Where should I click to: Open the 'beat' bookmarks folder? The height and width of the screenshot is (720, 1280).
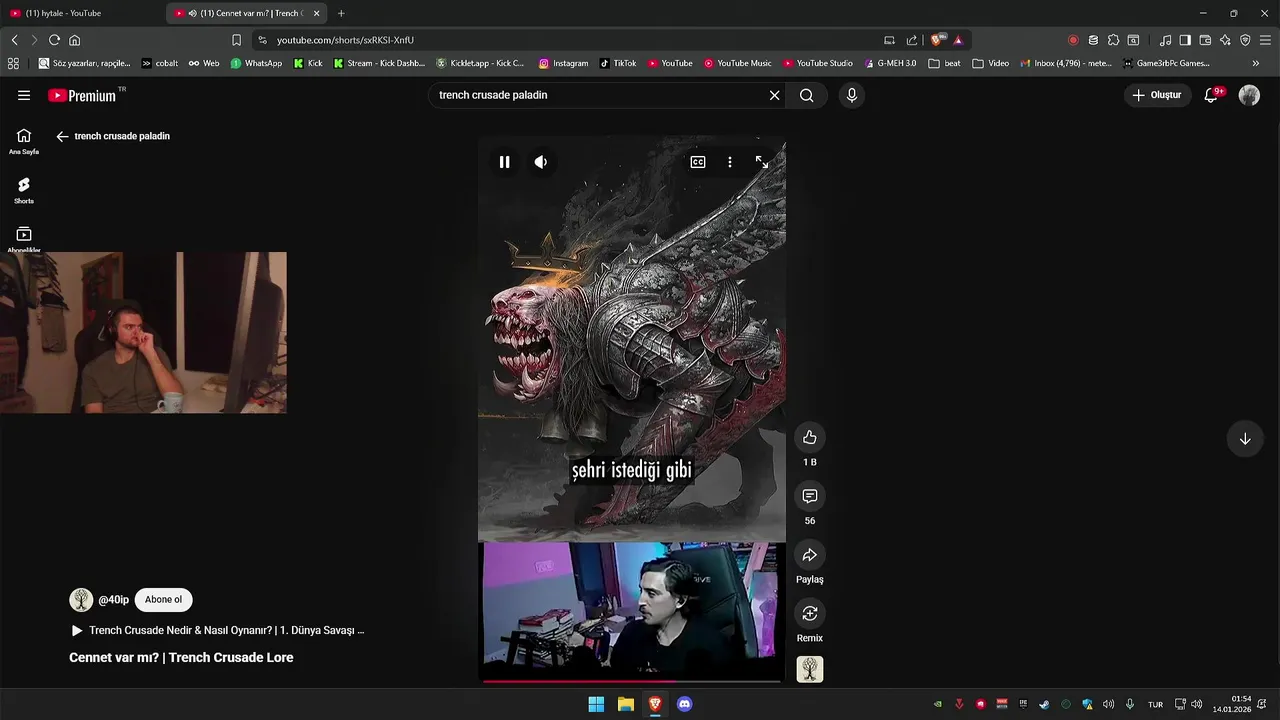tap(944, 63)
